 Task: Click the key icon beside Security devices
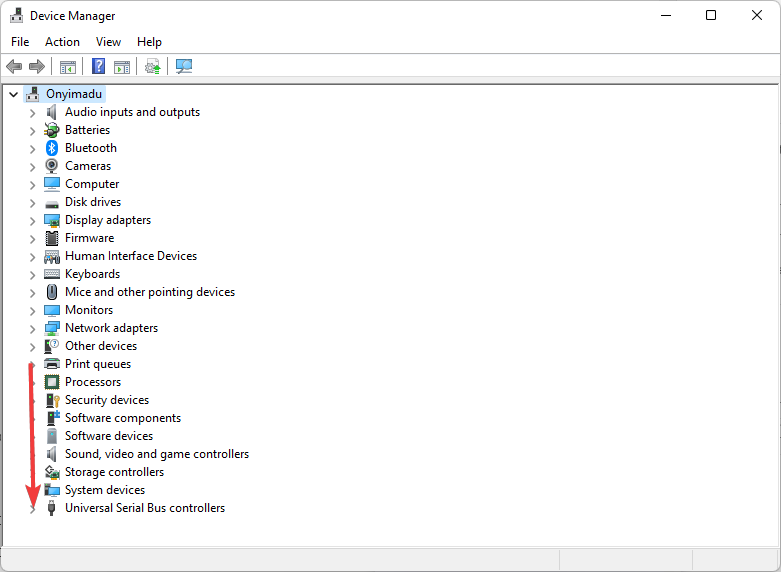pos(52,400)
